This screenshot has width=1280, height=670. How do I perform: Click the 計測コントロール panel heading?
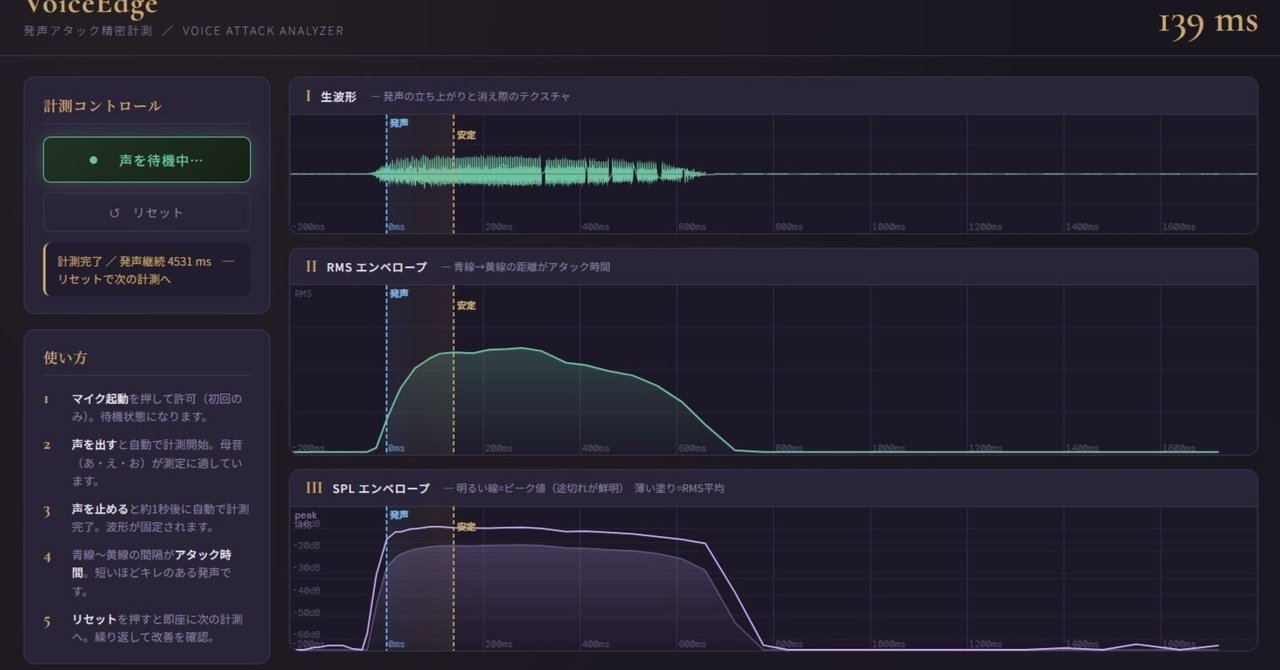(x=102, y=106)
